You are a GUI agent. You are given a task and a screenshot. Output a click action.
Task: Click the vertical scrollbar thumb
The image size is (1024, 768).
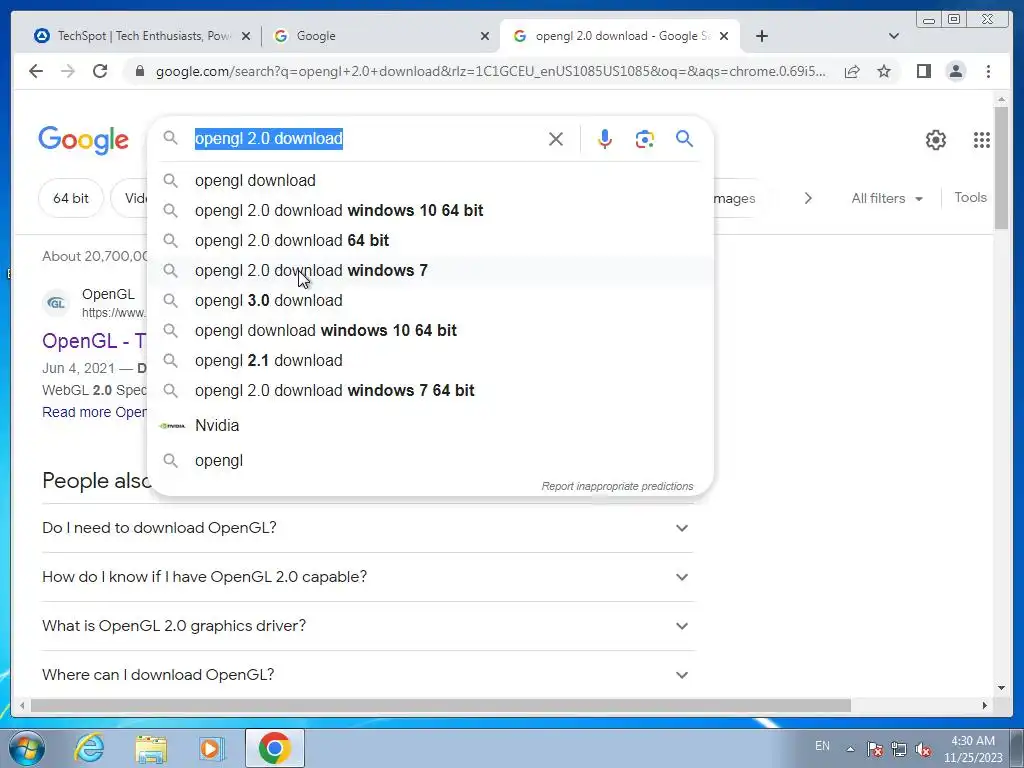coord(1001,168)
